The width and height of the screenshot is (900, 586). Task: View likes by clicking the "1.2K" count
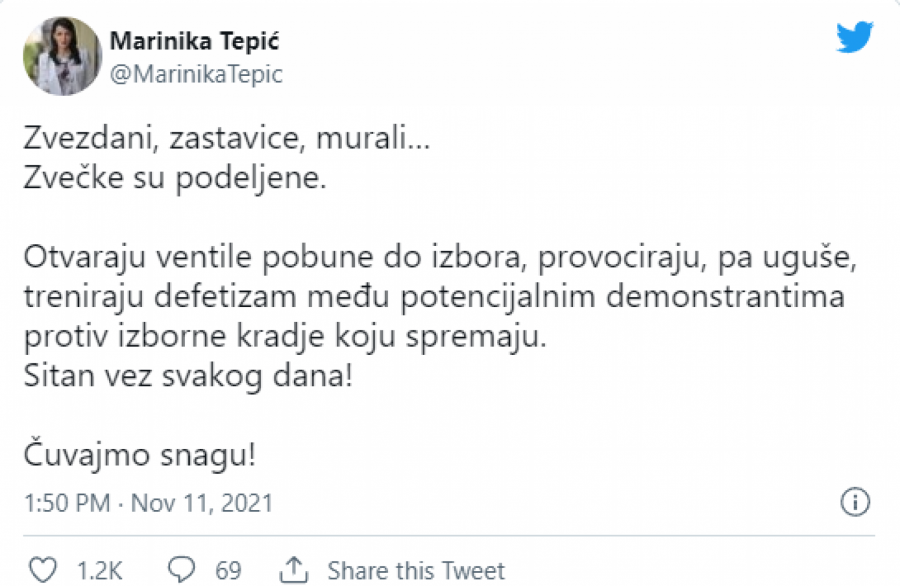[99, 570]
